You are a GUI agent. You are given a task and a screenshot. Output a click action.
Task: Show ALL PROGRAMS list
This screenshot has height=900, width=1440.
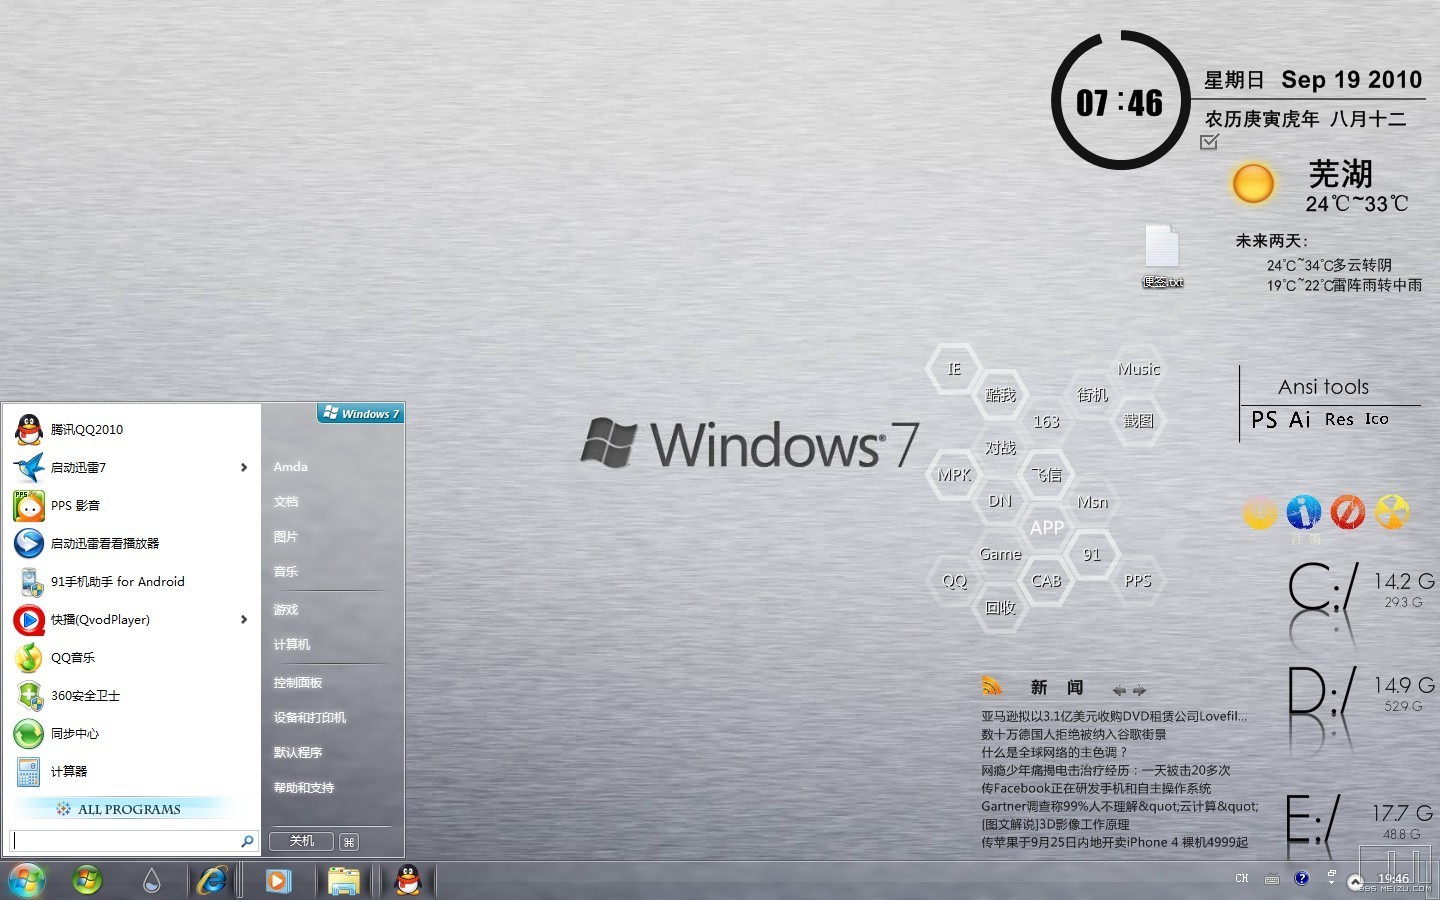130,809
